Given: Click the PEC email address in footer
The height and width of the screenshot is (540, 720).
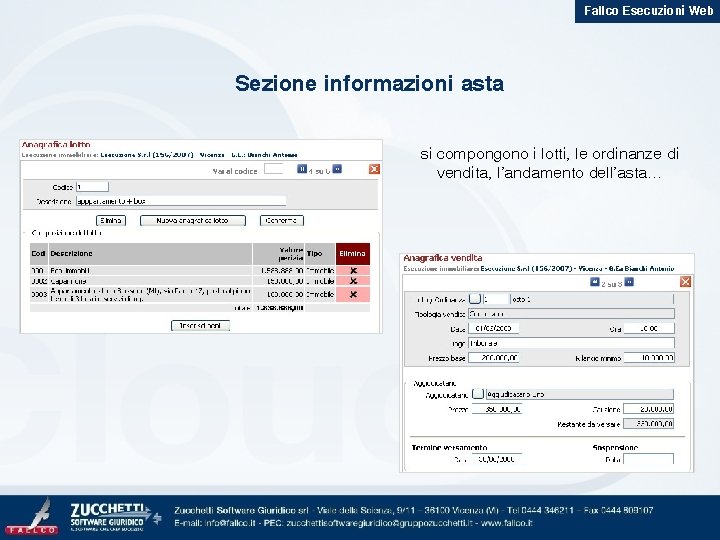Looking at the screenshot, I should point(380,523).
